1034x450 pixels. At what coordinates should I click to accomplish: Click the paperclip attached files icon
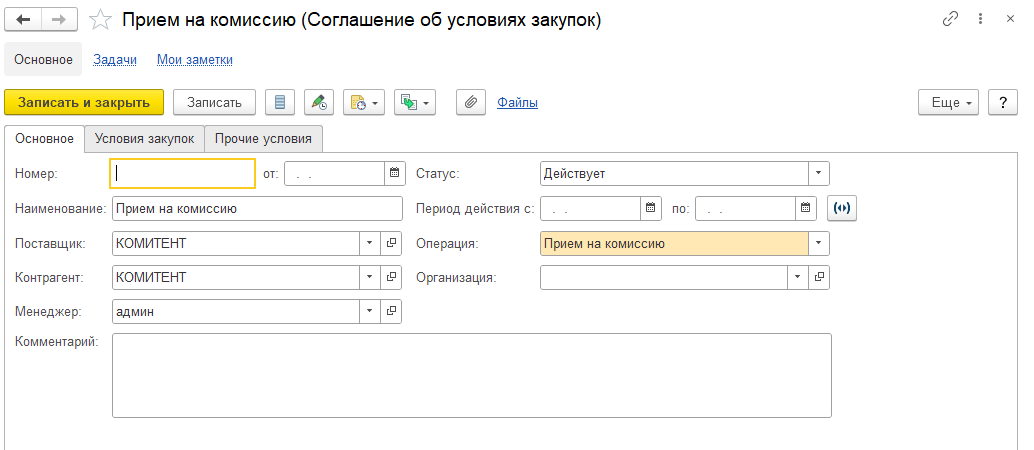click(470, 102)
